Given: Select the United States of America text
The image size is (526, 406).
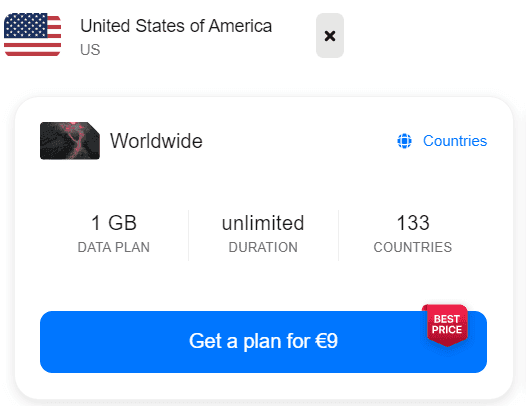Looking at the screenshot, I should [176, 26].
